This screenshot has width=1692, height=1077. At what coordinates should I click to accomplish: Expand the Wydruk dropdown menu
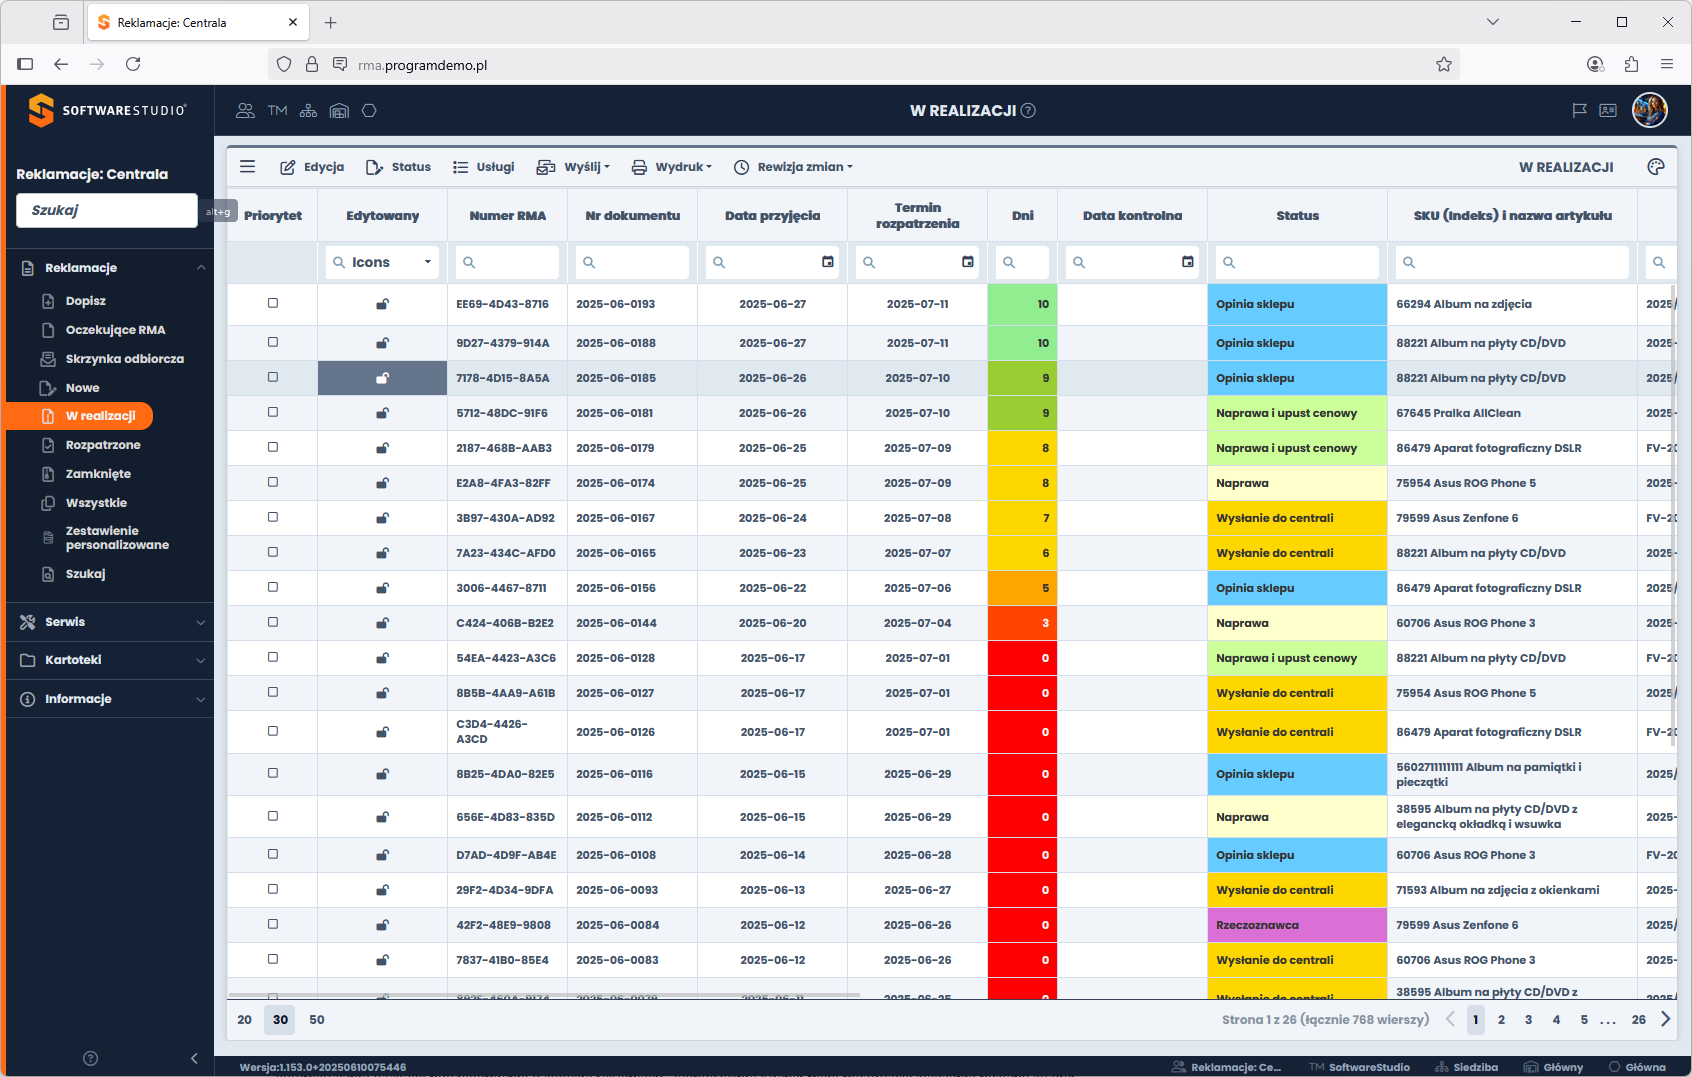[x=672, y=167]
